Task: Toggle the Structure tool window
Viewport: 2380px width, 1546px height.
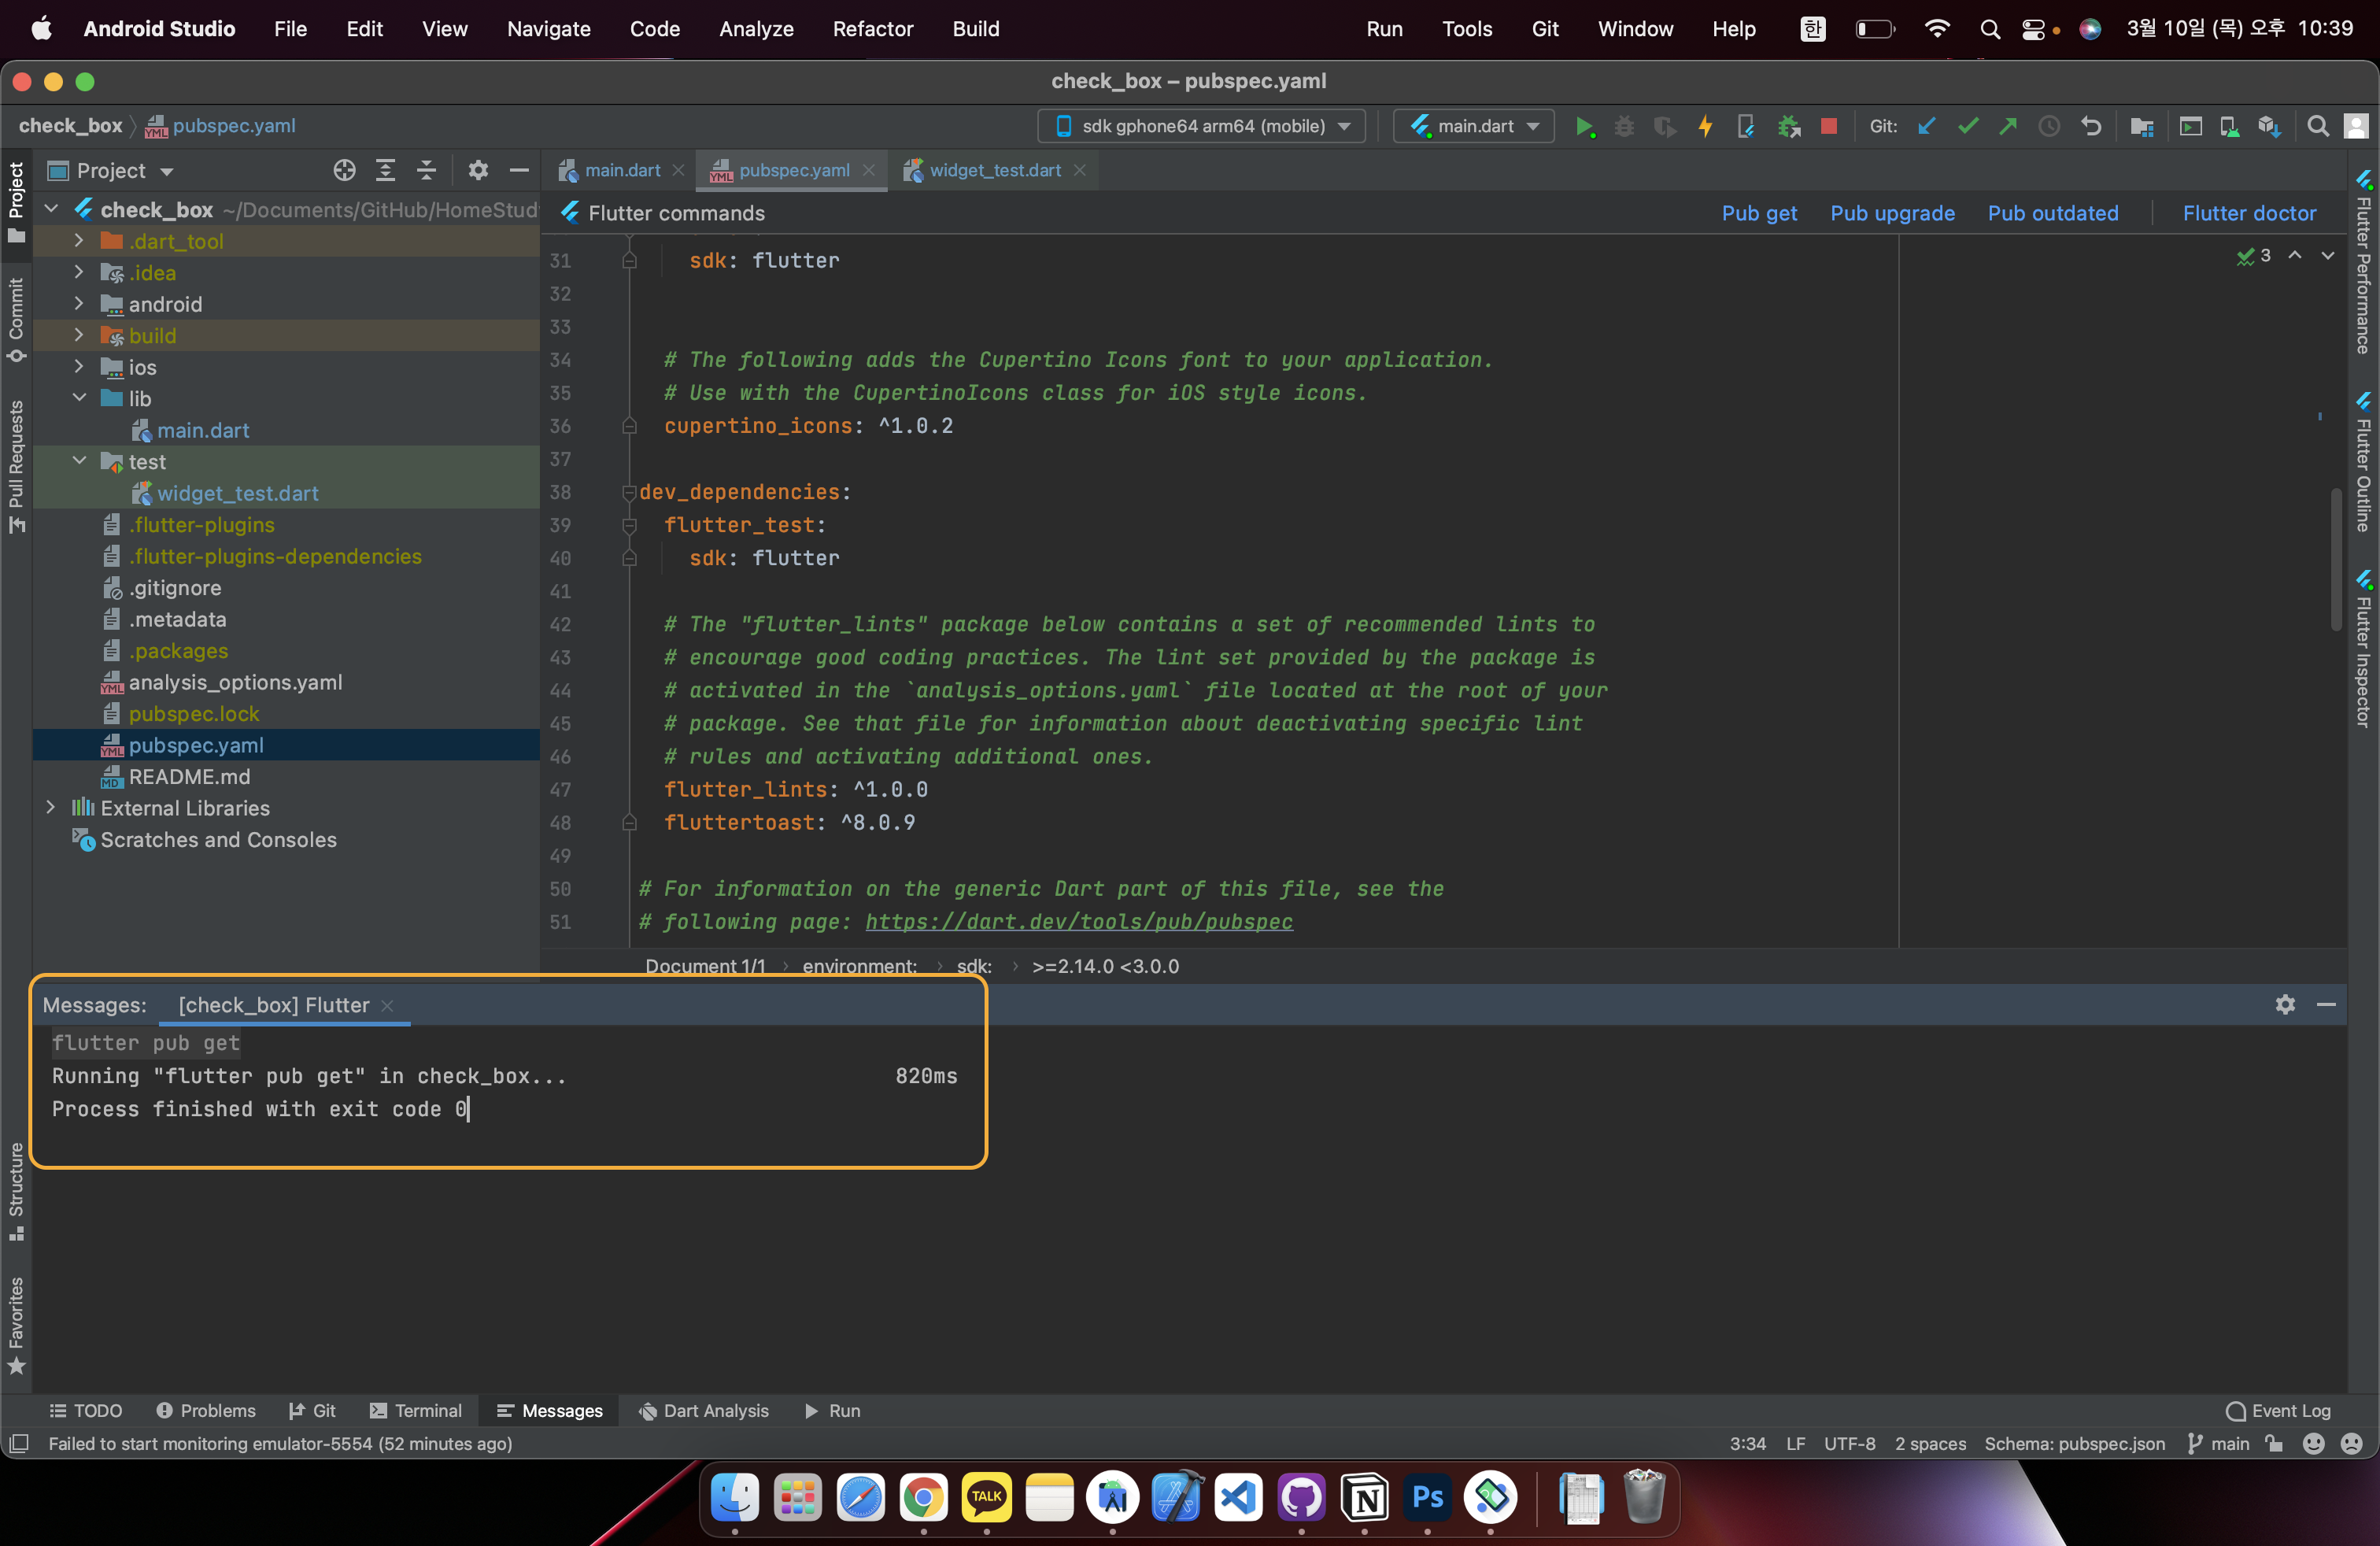Action: (x=16, y=1190)
